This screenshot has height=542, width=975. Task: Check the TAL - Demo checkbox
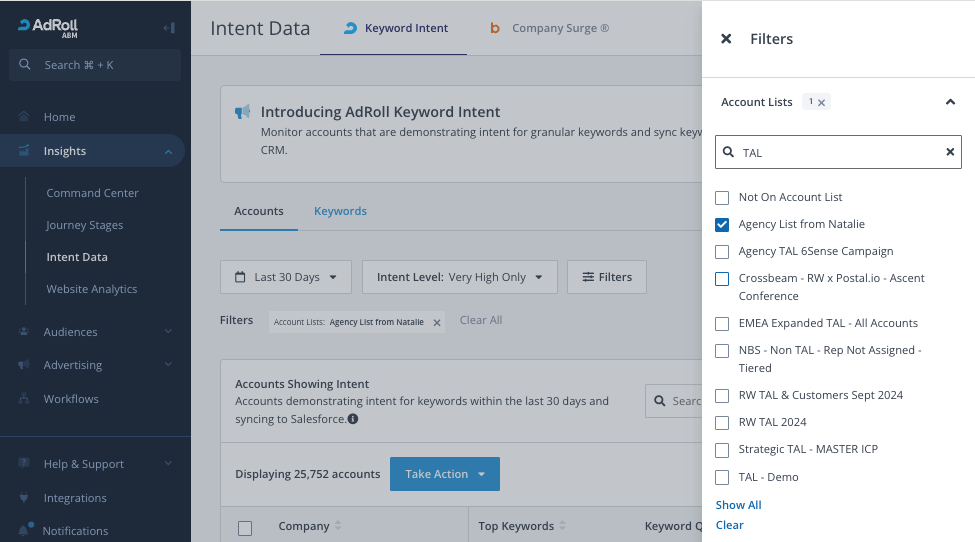click(722, 477)
